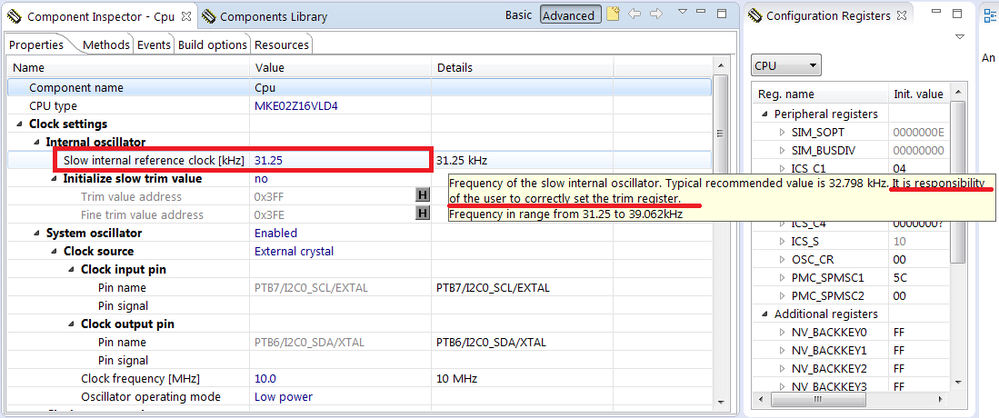Expand the OSC_CR register
Viewport: 999px width, 418px height.
[x=782, y=260]
